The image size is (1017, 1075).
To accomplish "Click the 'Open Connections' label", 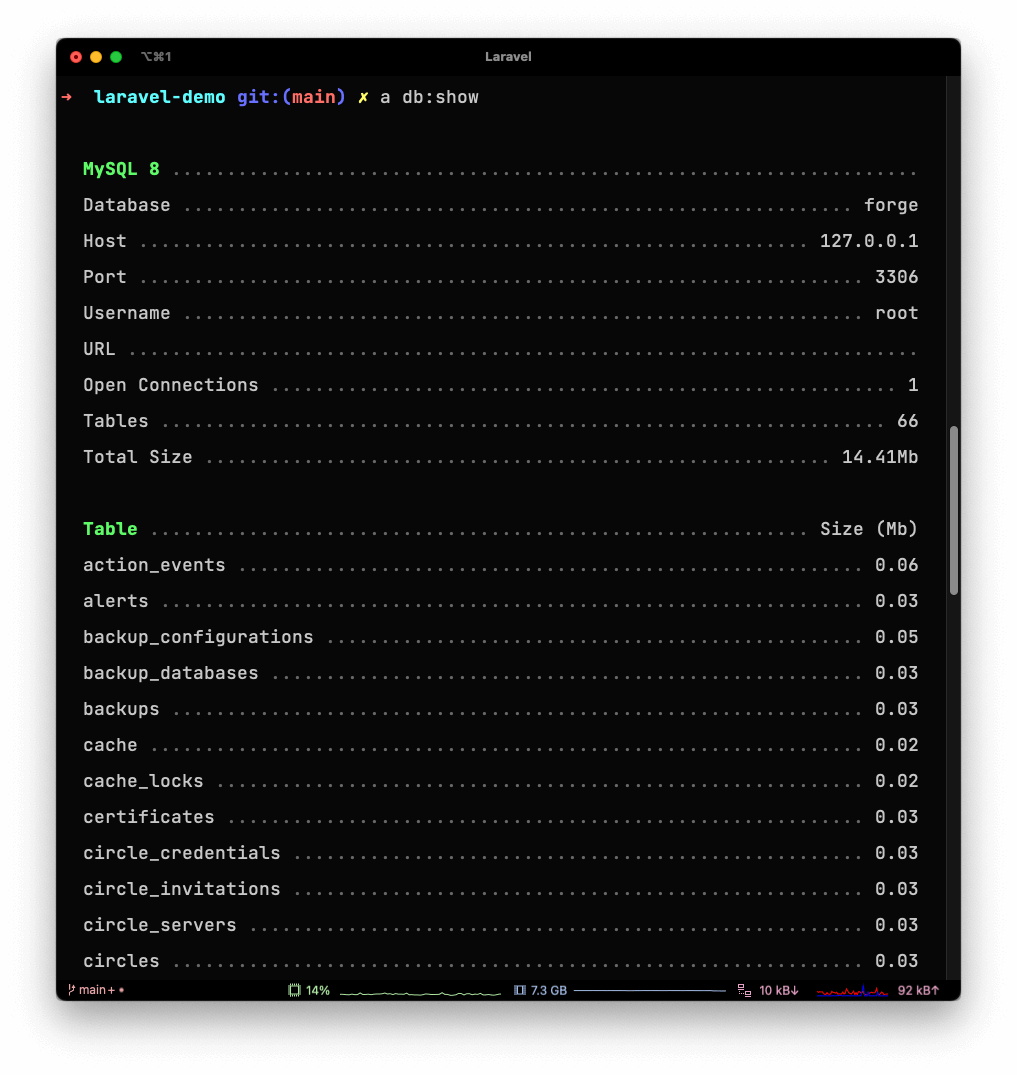I will (x=171, y=385).
